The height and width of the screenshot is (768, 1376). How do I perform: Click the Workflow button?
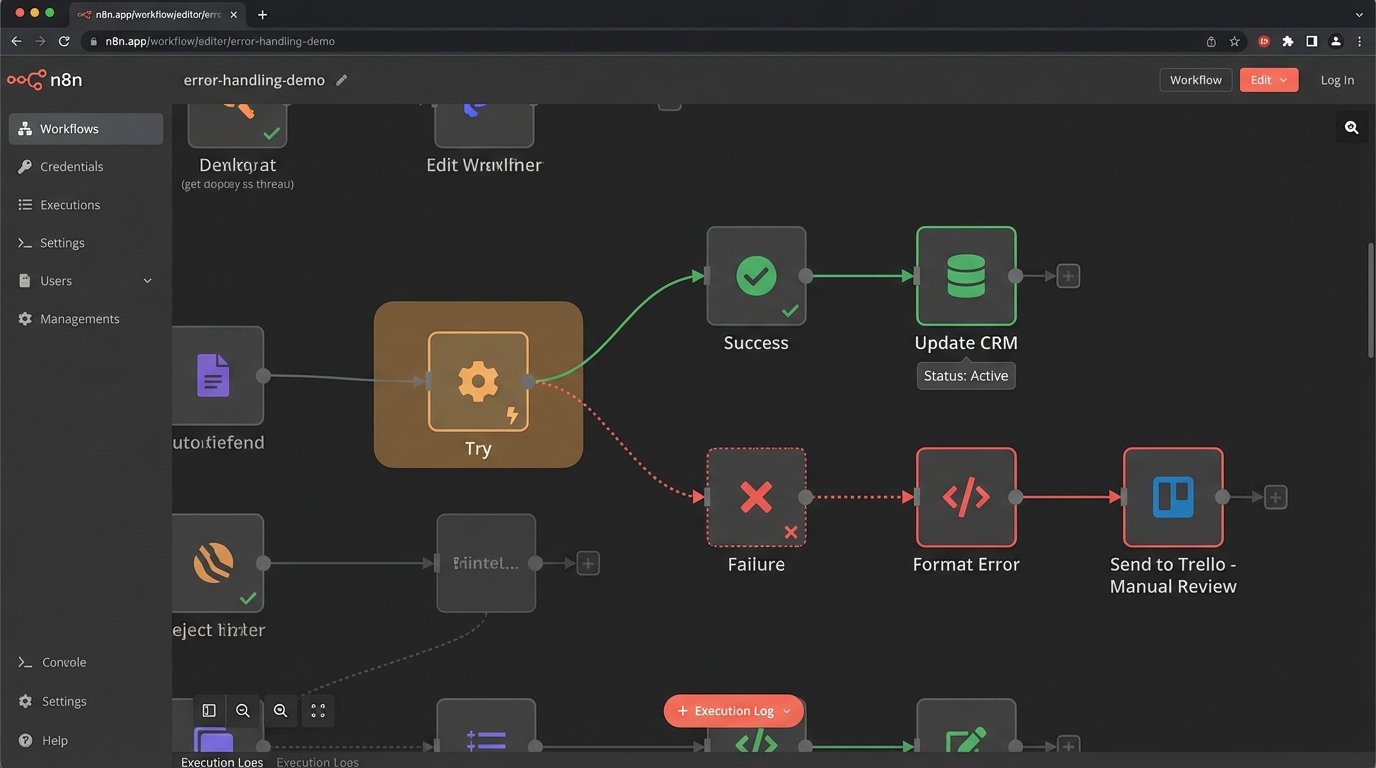[1195, 79]
